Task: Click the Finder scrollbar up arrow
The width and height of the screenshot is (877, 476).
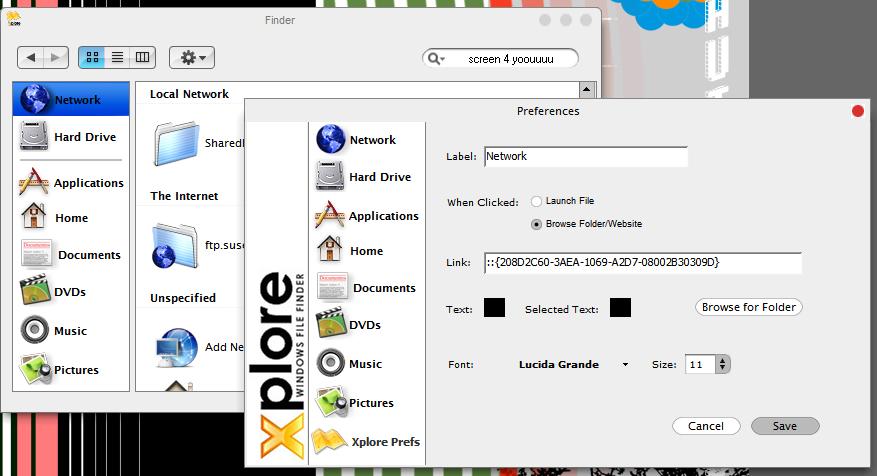Action: (x=586, y=89)
